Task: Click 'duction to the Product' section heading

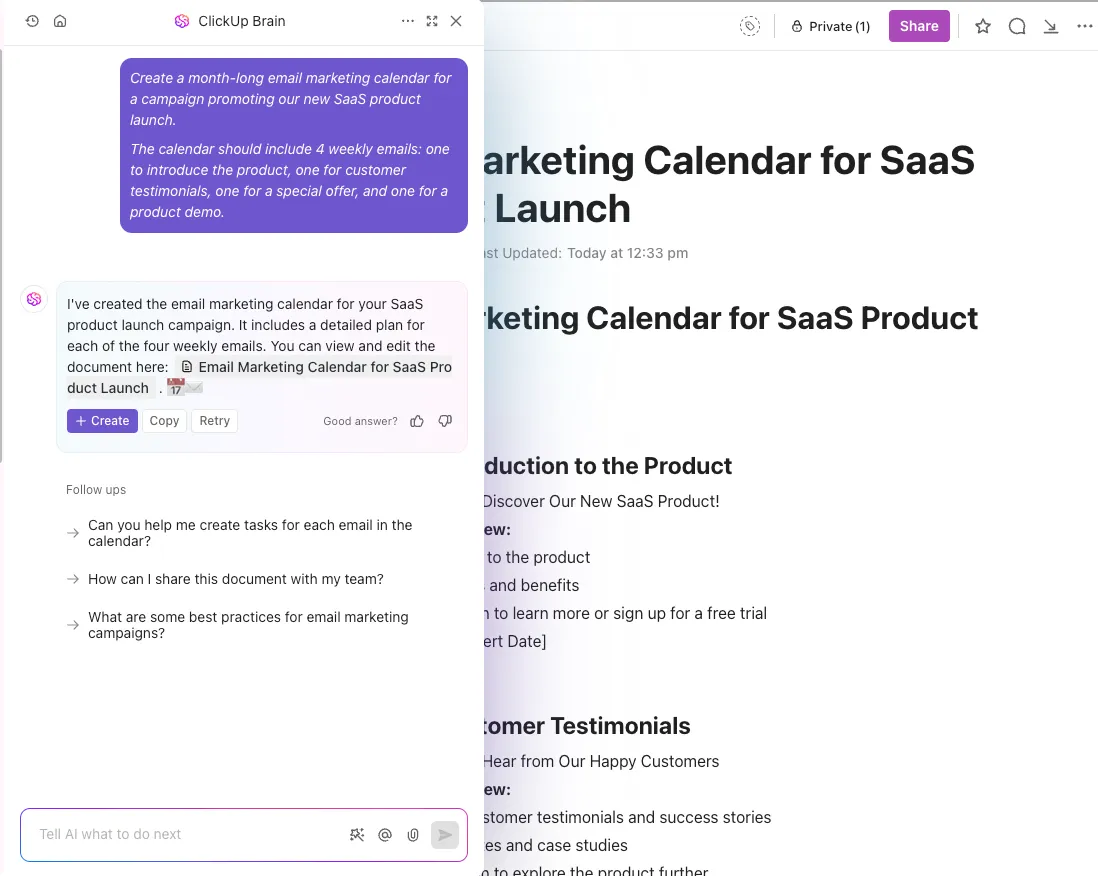Action: [x=608, y=466]
